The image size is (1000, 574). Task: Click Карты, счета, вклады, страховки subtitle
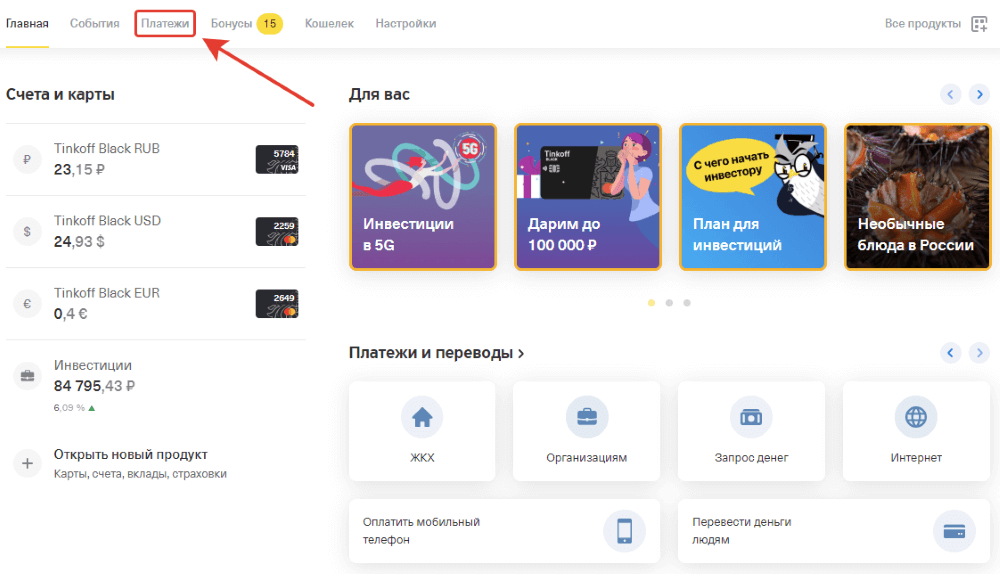point(140,474)
